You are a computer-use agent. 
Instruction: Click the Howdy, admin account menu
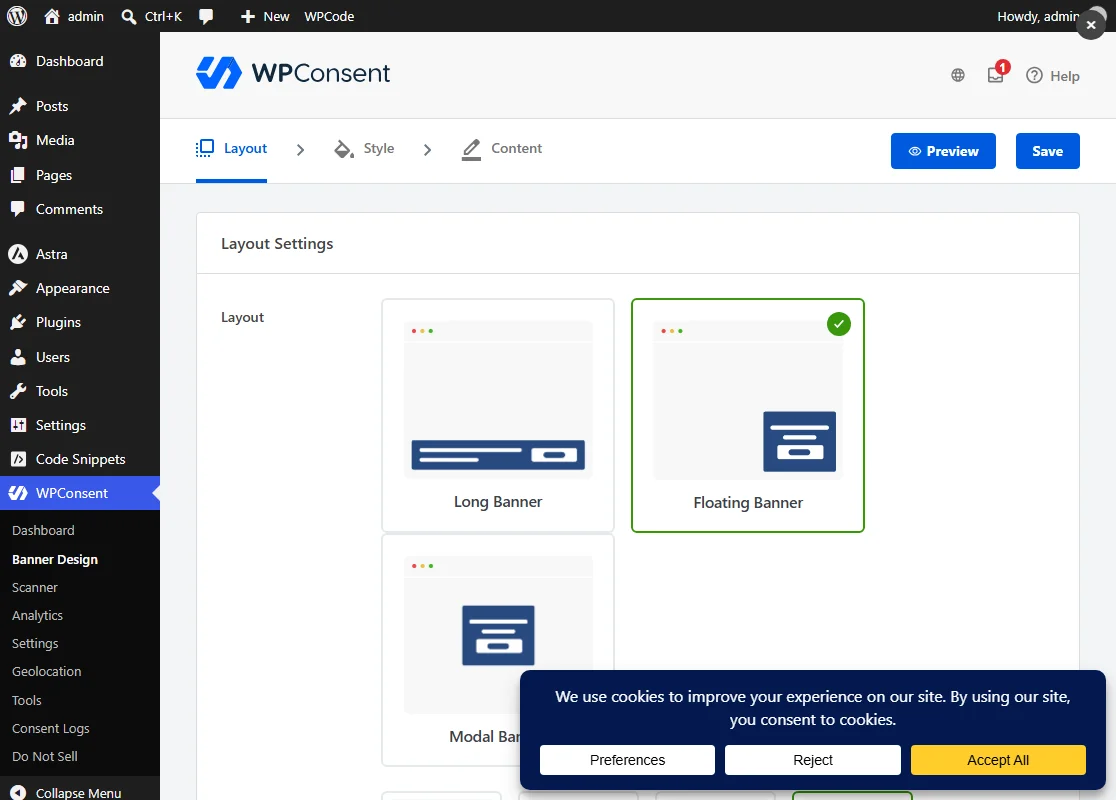tap(1038, 16)
